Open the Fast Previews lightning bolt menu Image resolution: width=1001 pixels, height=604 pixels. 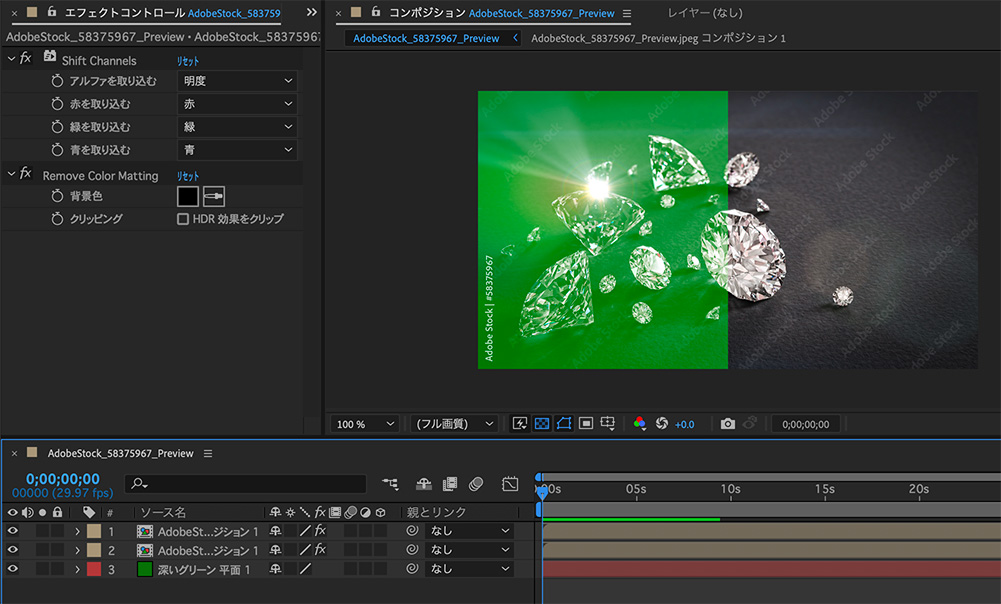519,423
